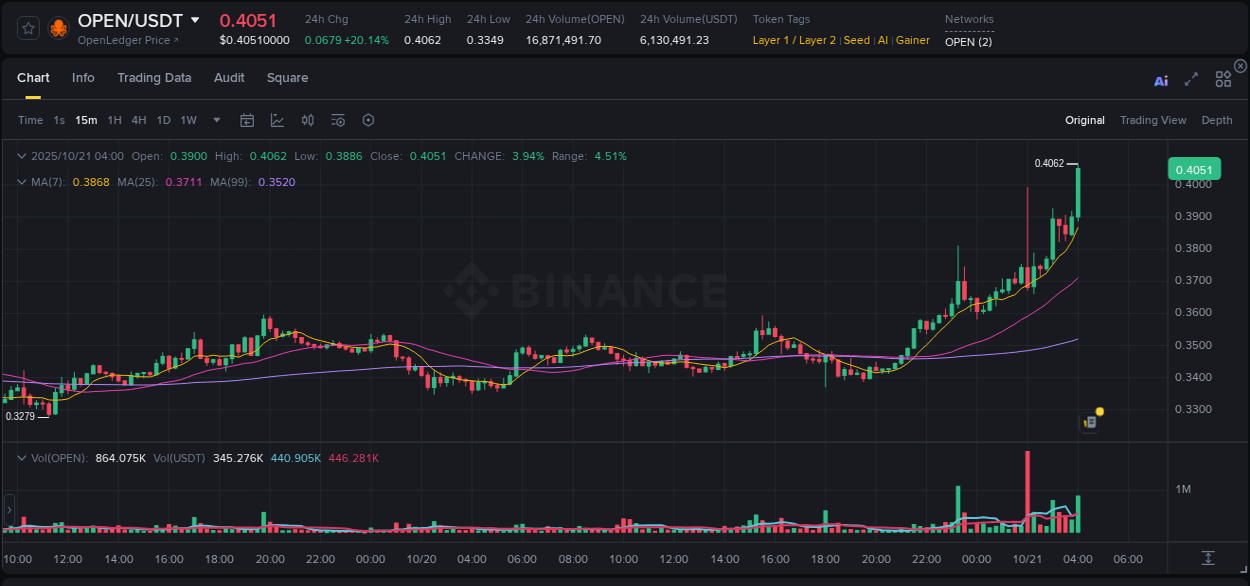The width and height of the screenshot is (1250, 586).
Task: Open the chart widgets grid panel
Action: click(x=1223, y=78)
